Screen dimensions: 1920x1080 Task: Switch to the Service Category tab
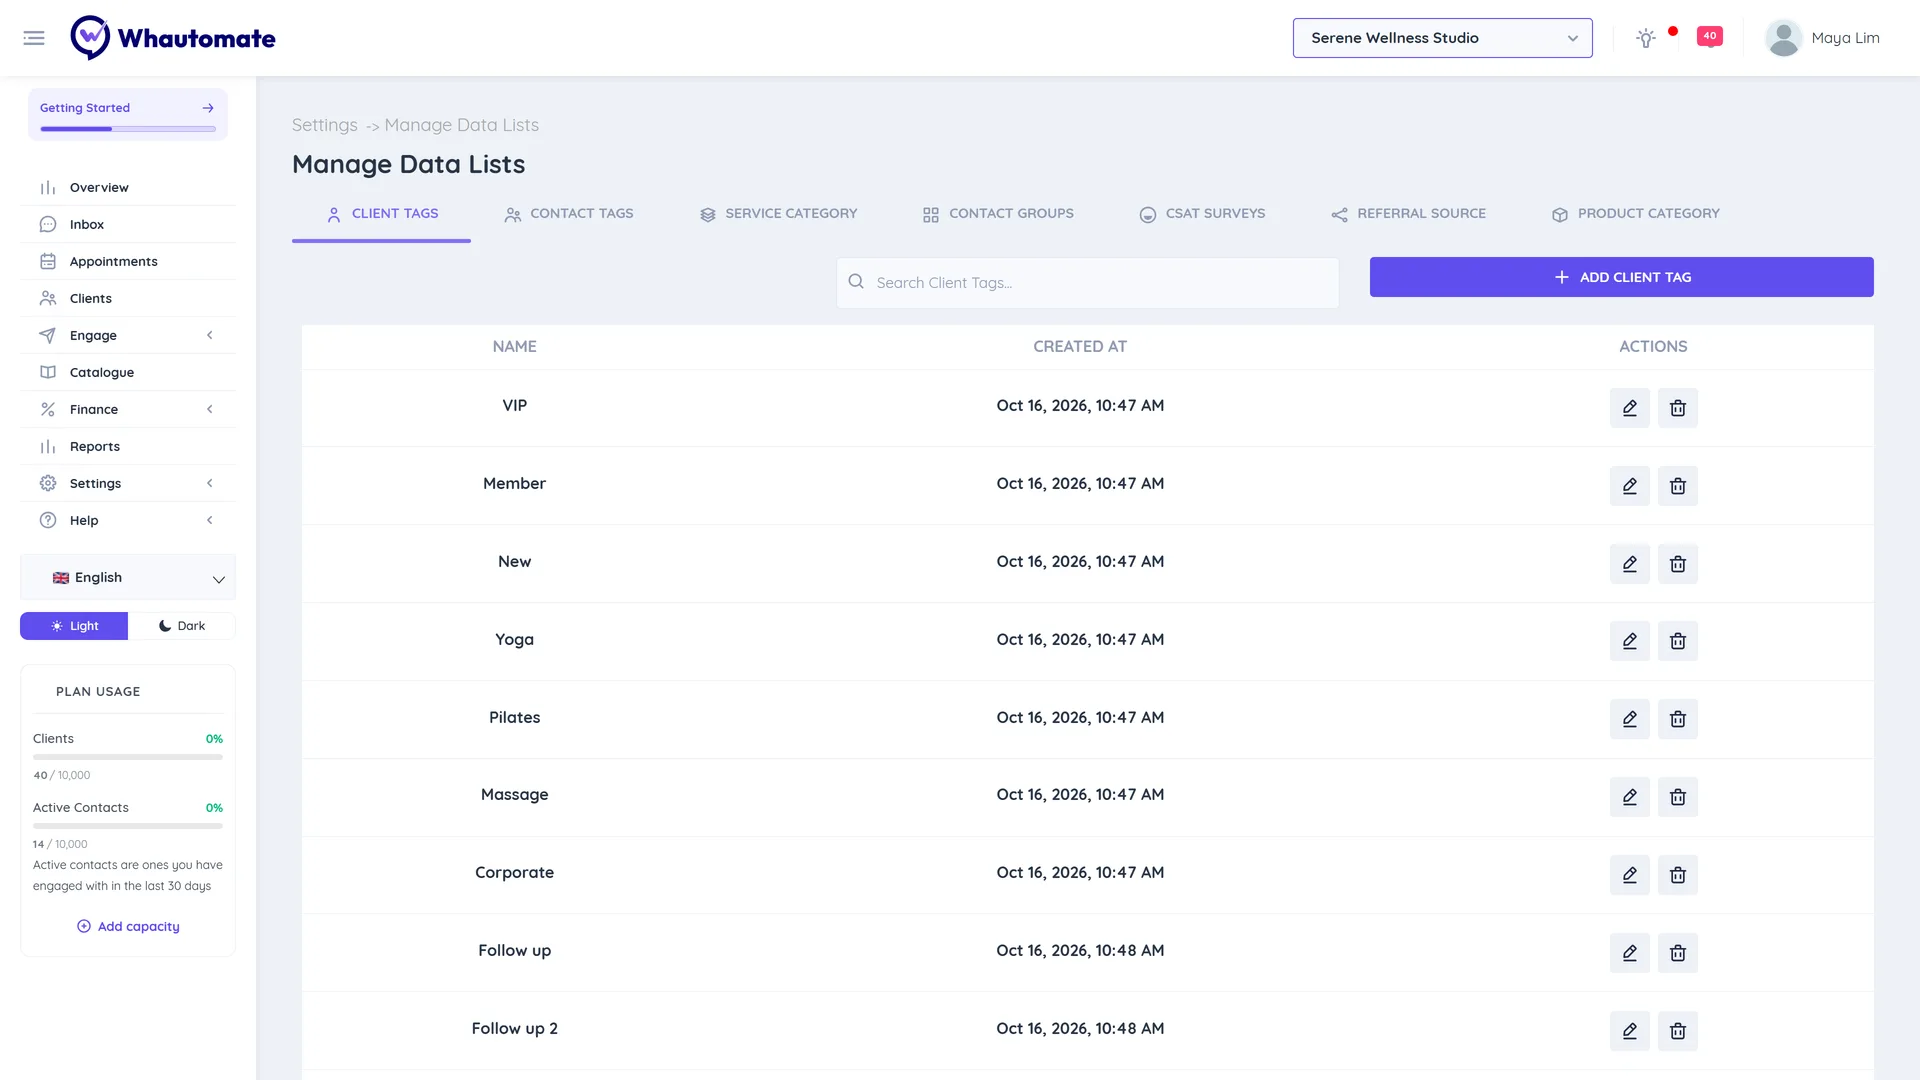pyautogui.click(x=779, y=214)
